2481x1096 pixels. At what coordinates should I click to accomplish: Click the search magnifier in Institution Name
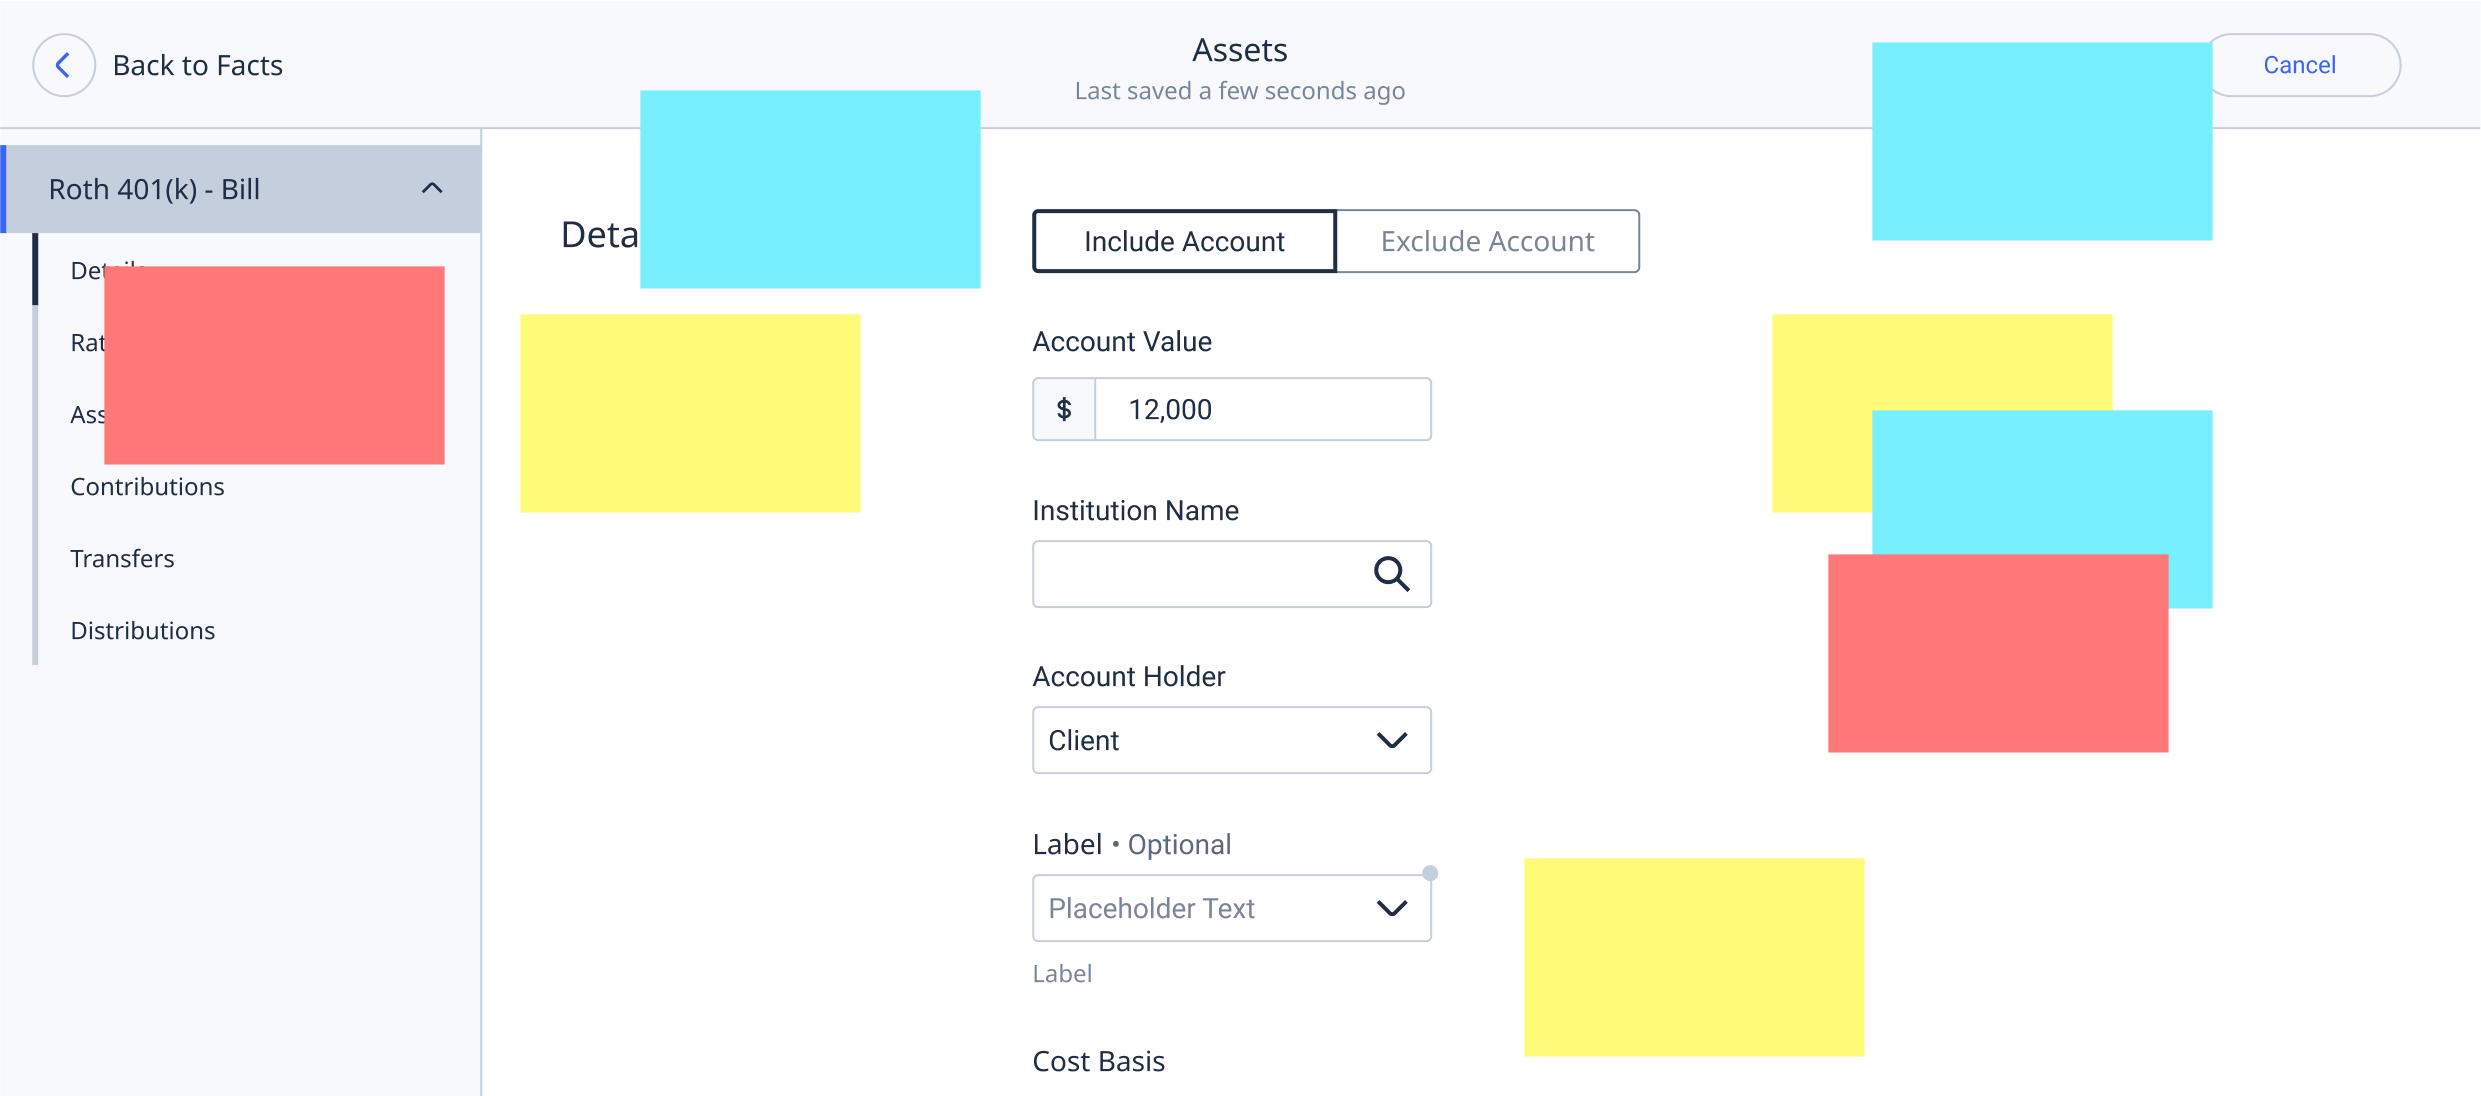tap(1391, 574)
